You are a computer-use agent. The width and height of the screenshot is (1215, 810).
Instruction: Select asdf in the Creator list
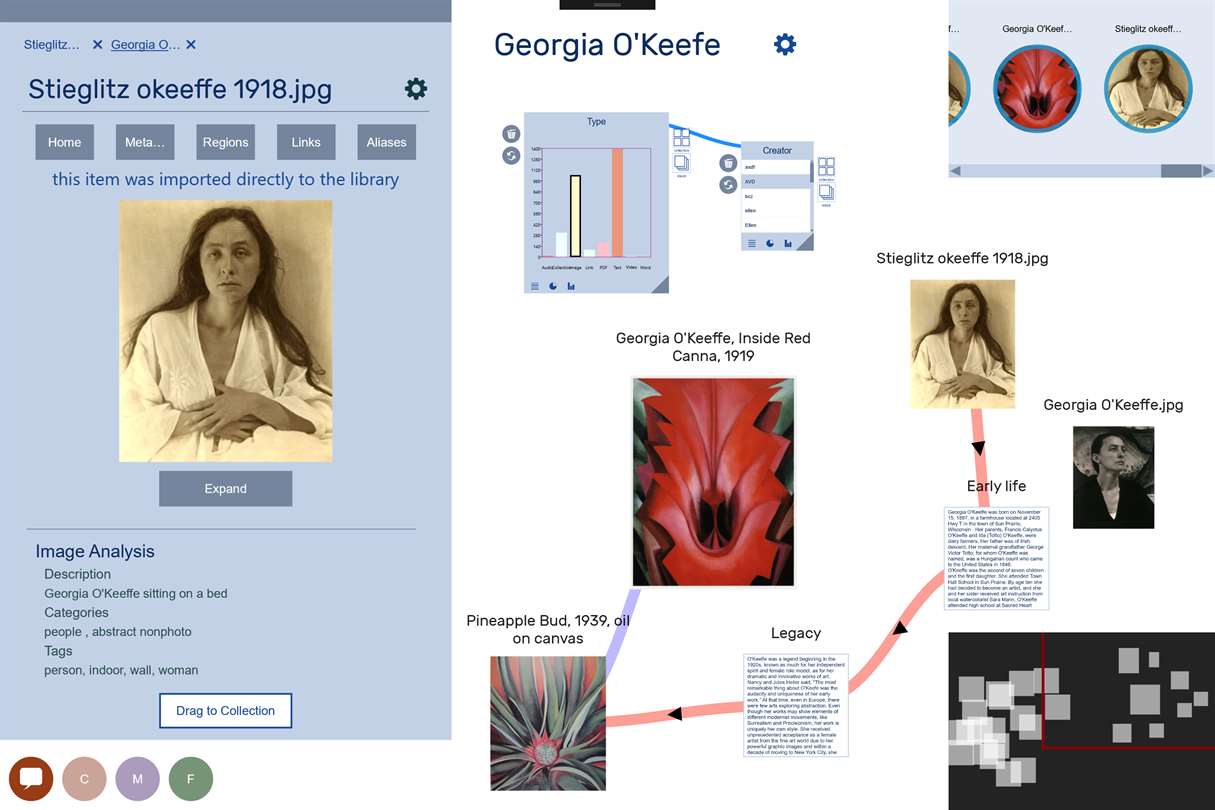point(776,167)
